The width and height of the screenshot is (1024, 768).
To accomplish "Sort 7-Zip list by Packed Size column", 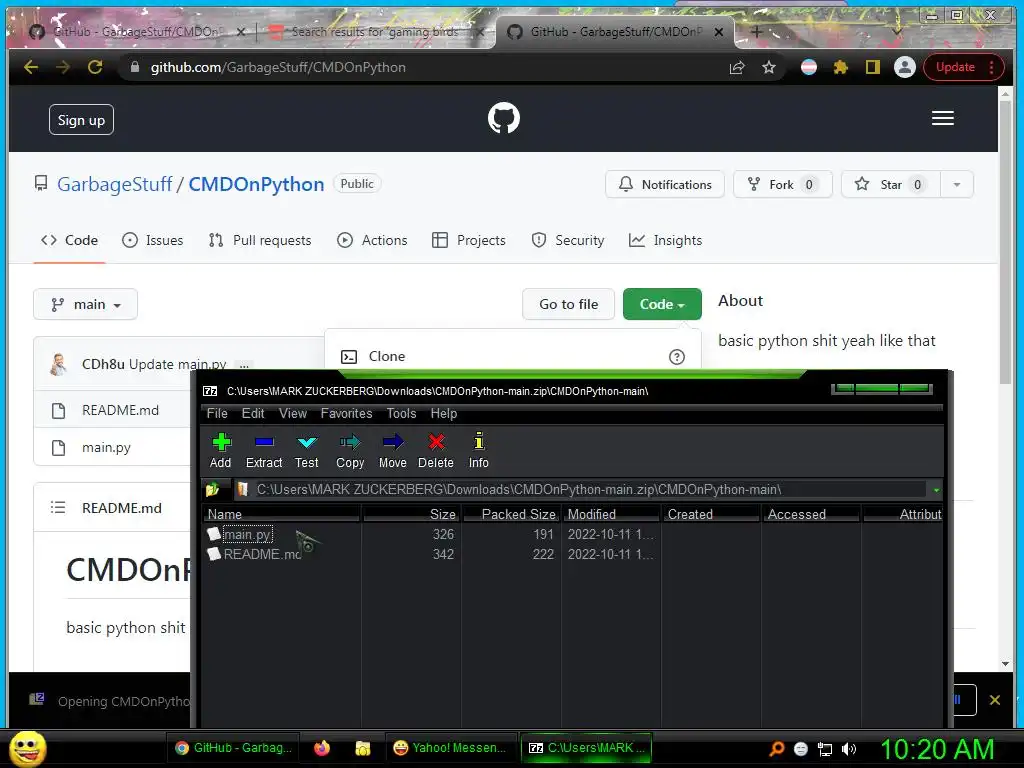I will coord(511,514).
